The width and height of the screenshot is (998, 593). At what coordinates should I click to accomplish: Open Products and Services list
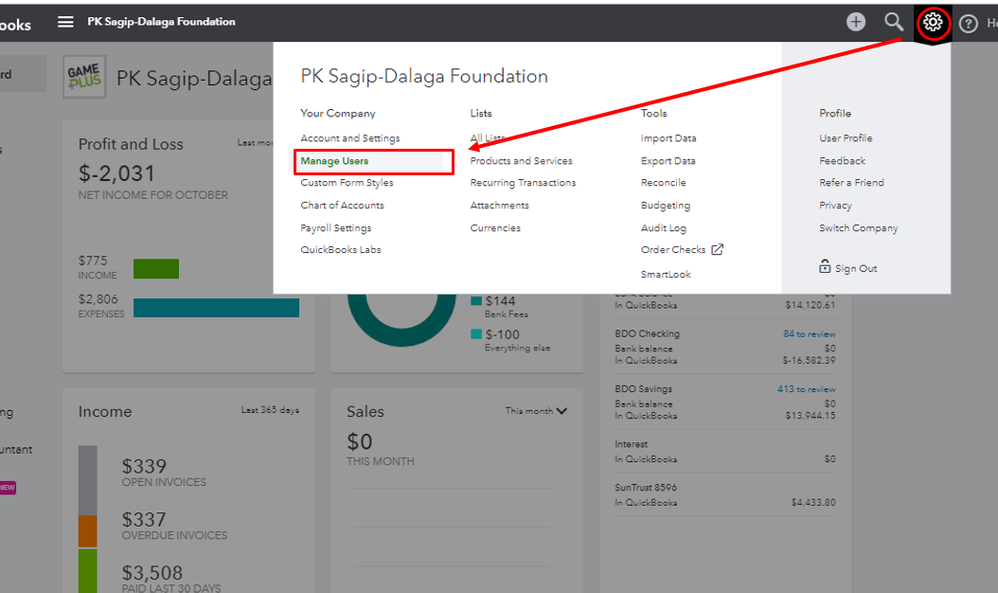pos(521,161)
